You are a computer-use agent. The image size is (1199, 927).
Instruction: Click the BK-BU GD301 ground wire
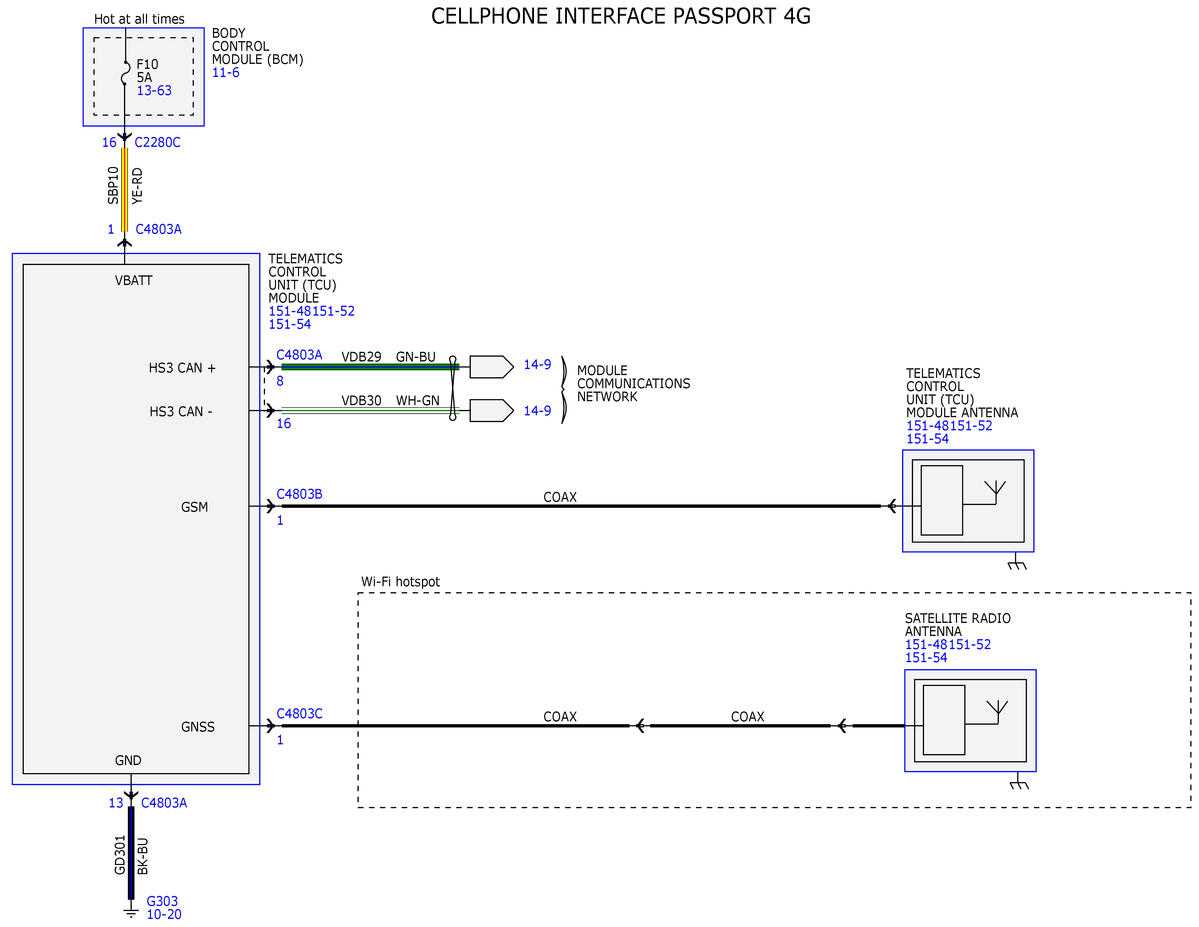click(131, 853)
